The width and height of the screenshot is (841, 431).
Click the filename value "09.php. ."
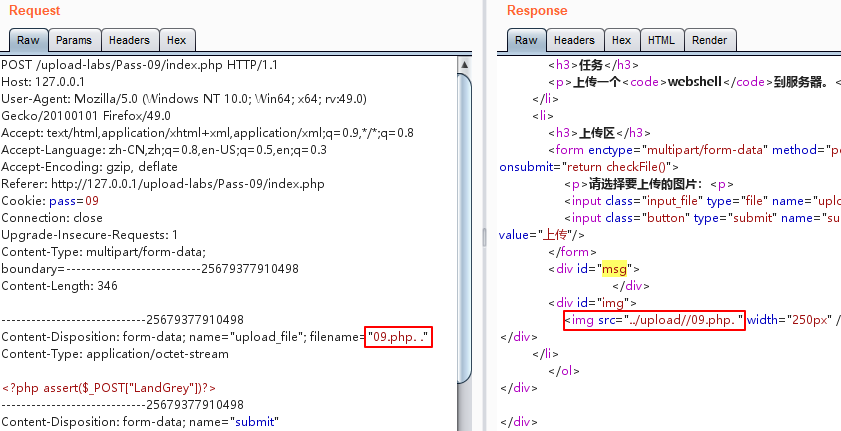[398, 337]
